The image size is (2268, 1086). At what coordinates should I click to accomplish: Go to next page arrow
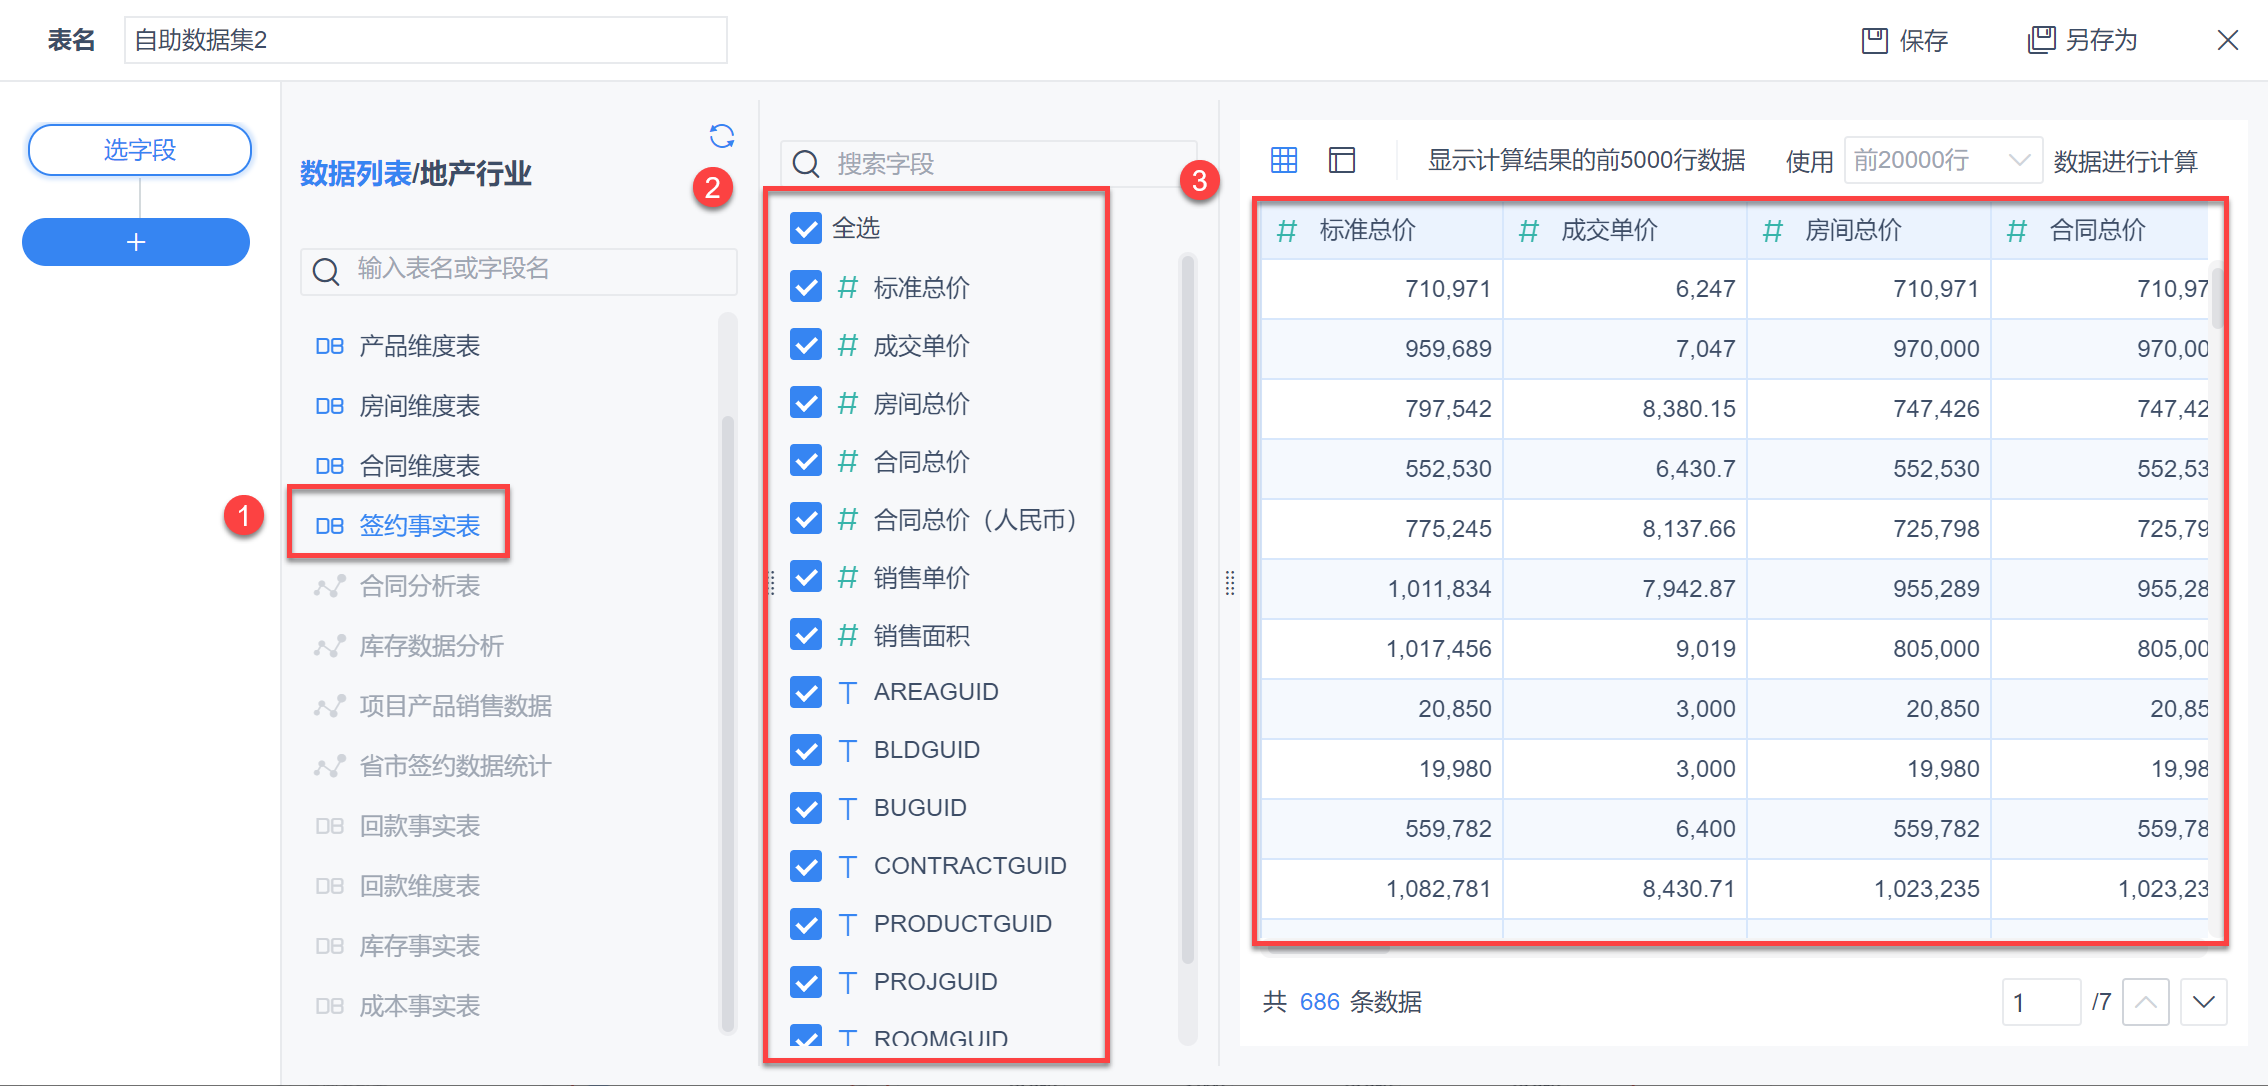point(2203,1002)
